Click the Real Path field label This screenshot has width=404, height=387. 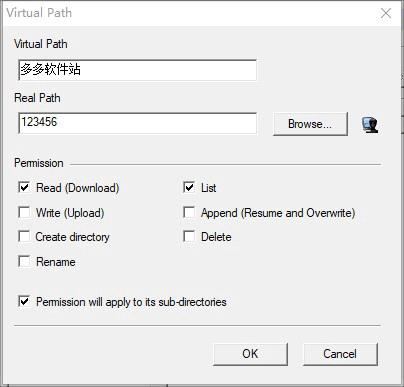point(37,98)
